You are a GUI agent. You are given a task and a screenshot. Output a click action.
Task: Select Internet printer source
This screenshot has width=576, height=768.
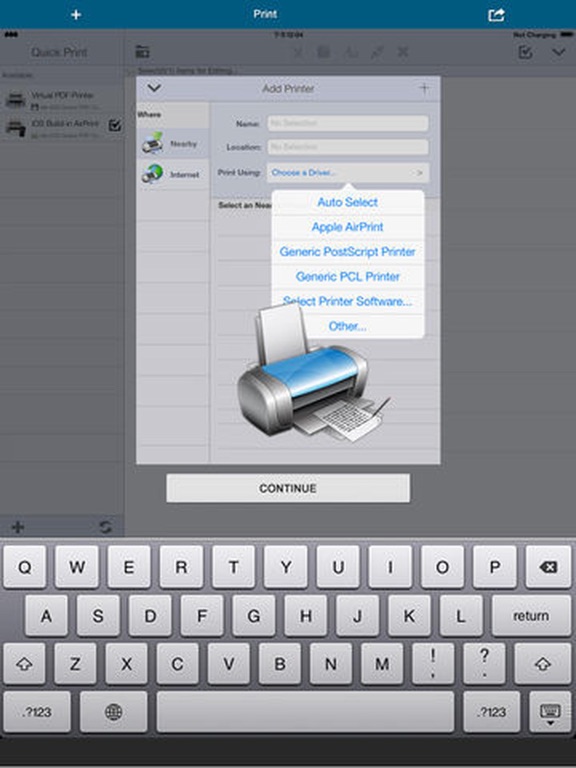[x=173, y=174]
